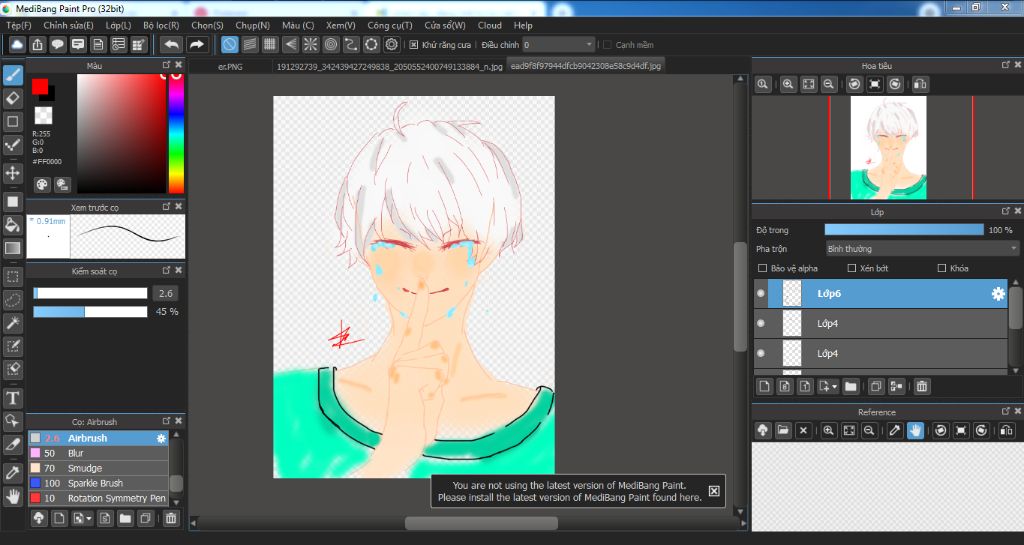Click the update notice message link

(x=569, y=491)
